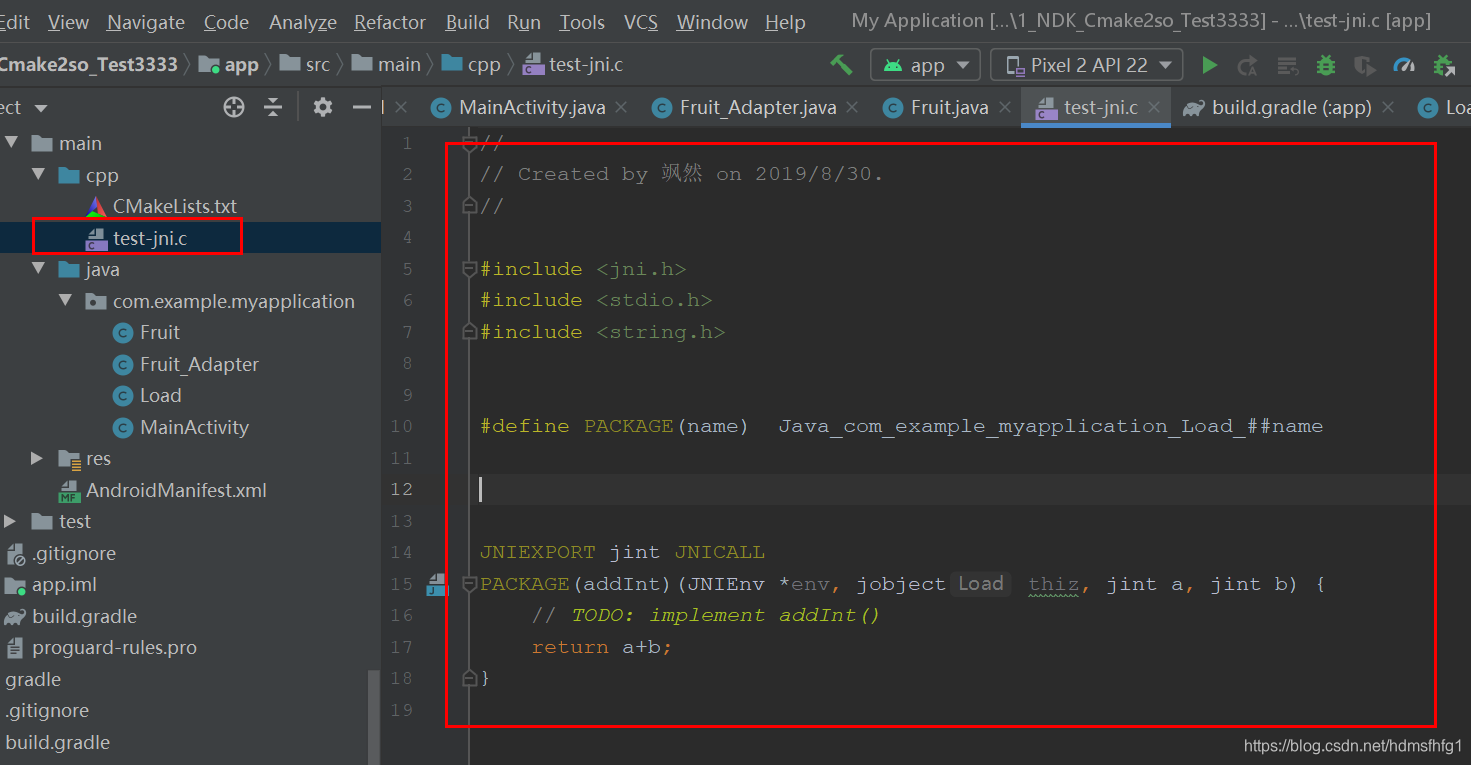Open the Run menu
Image resolution: width=1471 pixels, height=765 pixels.
(x=524, y=22)
